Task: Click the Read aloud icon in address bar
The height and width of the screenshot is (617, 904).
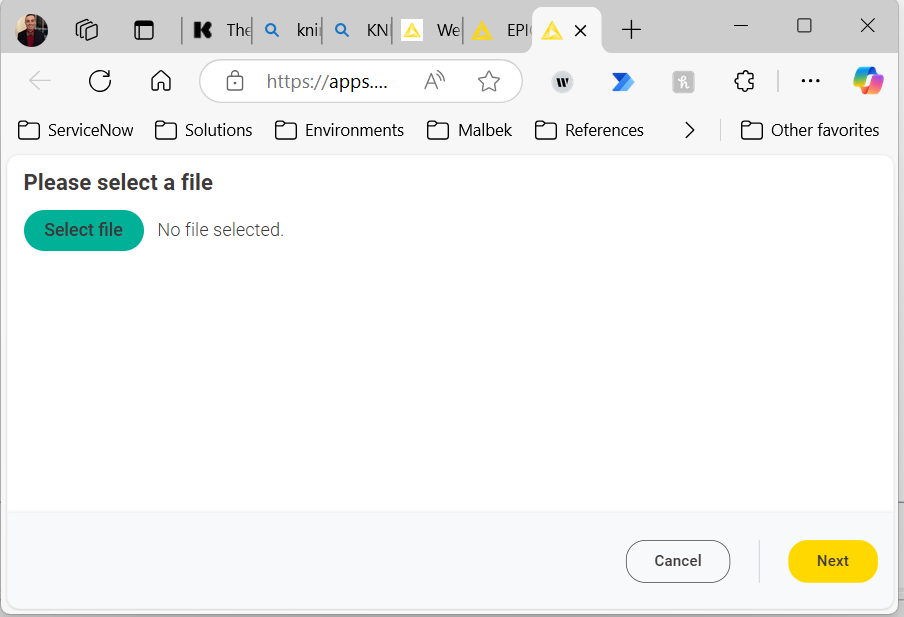Action: pos(435,81)
